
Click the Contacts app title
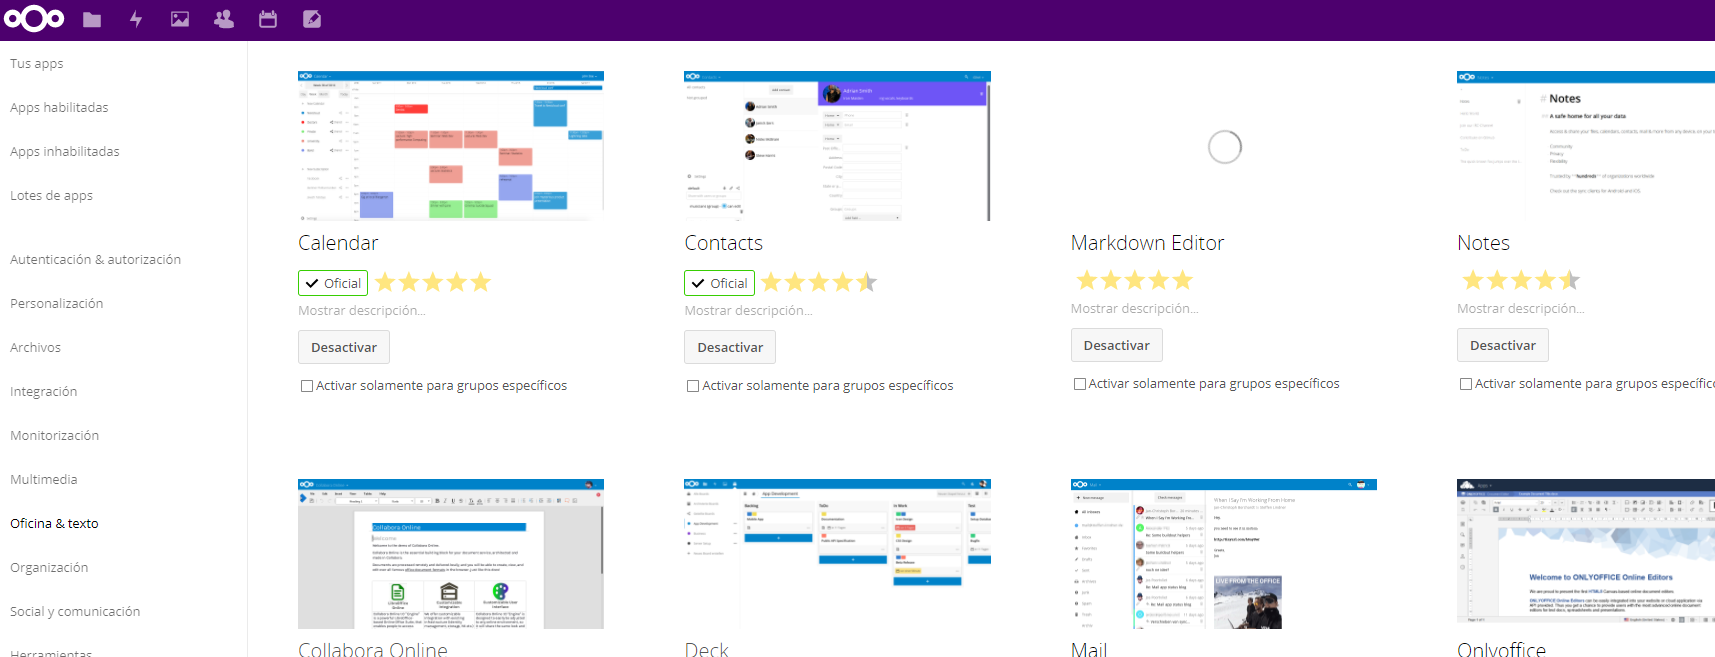[x=723, y=243]
